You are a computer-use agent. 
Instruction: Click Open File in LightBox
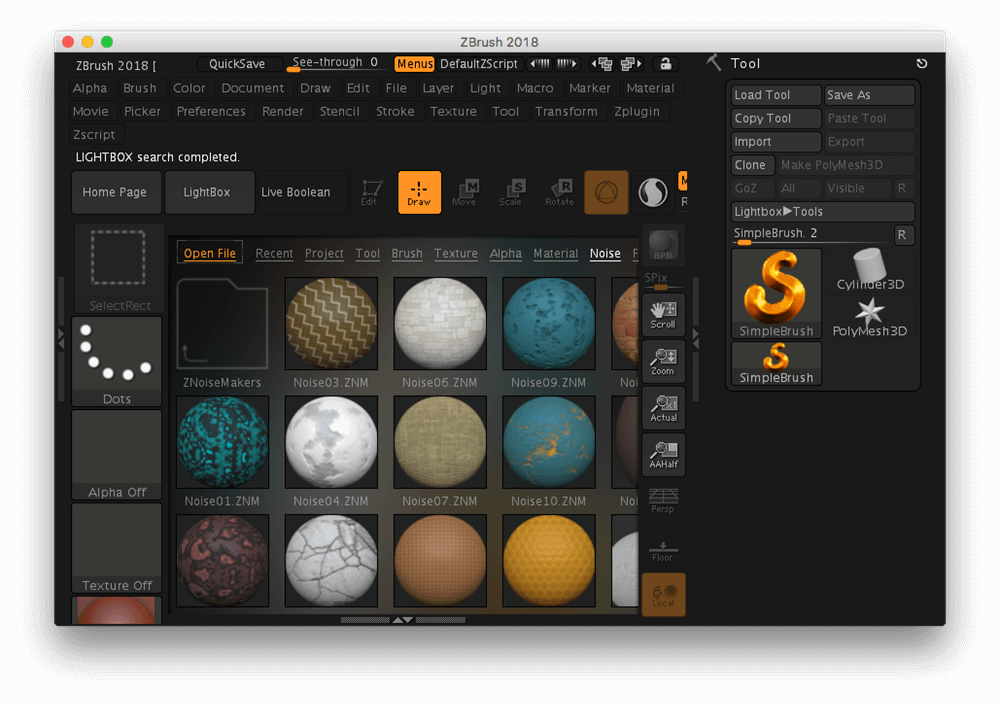tap(210, 253)
